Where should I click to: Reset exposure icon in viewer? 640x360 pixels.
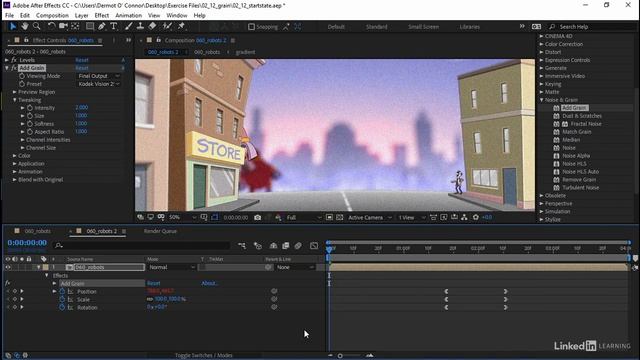[x=476, y=218]
